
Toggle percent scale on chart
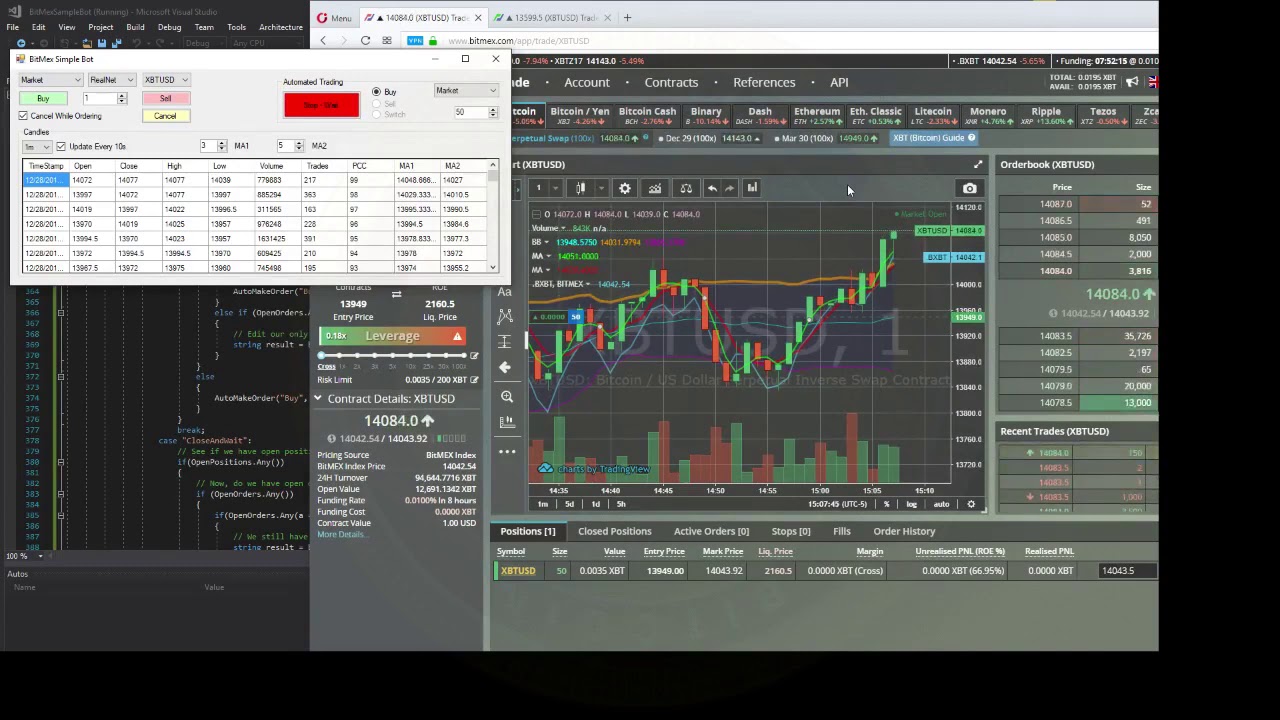pyautogui.click(x=886, y=504)
